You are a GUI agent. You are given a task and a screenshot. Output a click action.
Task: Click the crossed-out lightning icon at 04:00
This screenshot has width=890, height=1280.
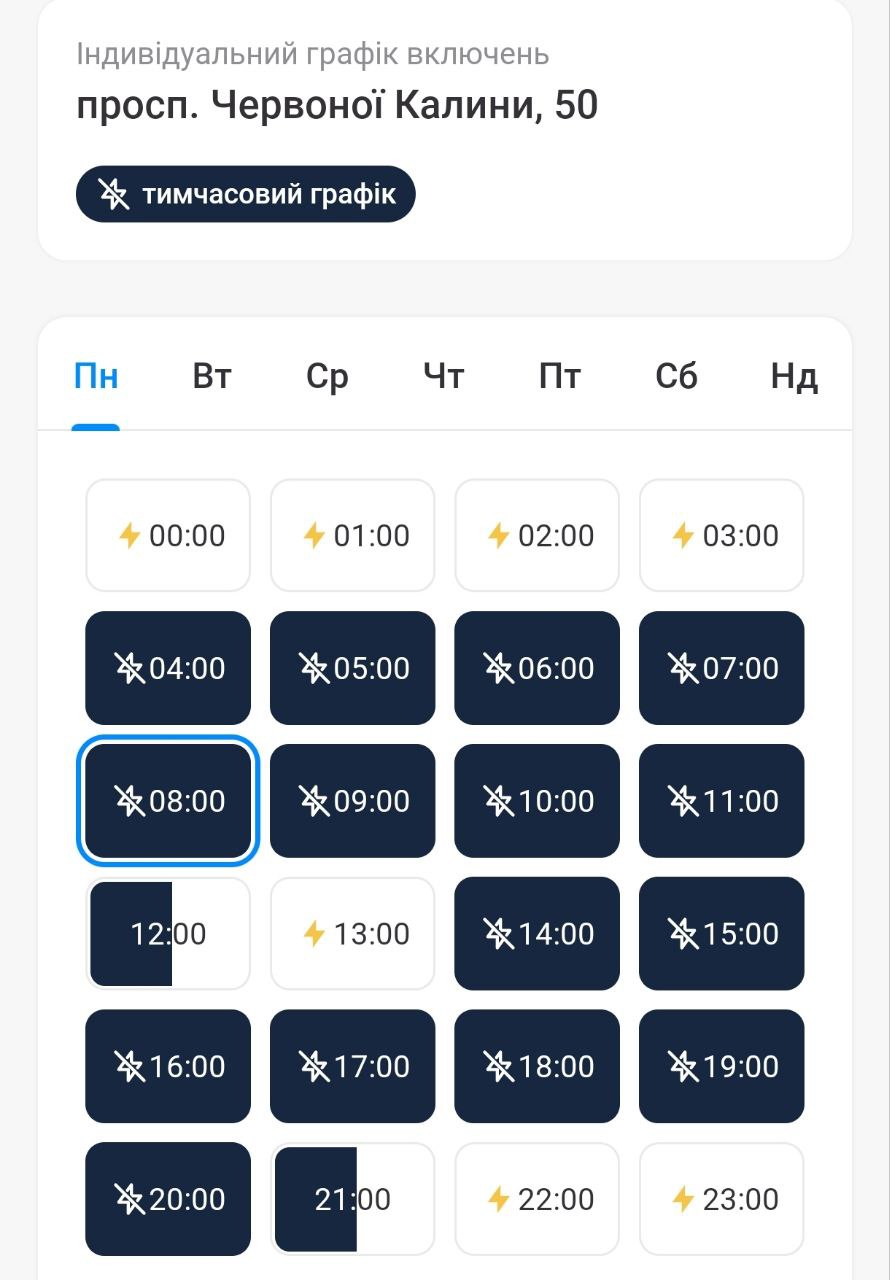[130, 668]
